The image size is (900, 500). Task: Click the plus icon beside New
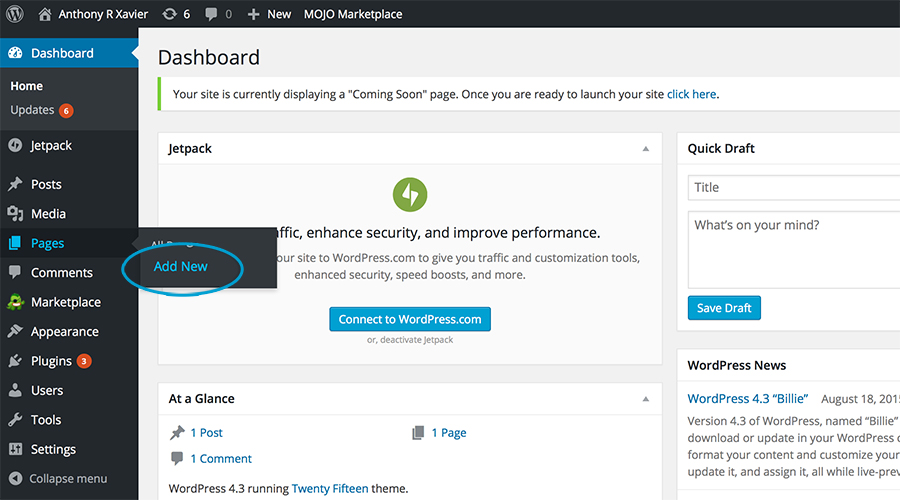point(253,14)
